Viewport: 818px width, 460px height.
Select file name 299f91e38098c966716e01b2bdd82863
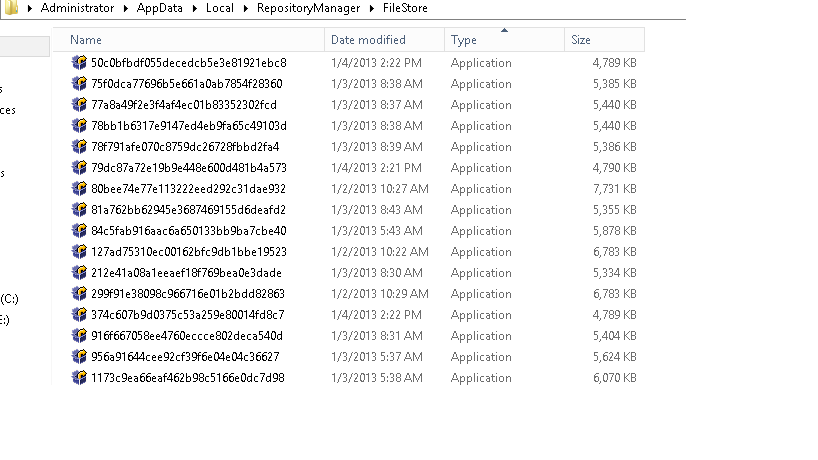[188, 294]
